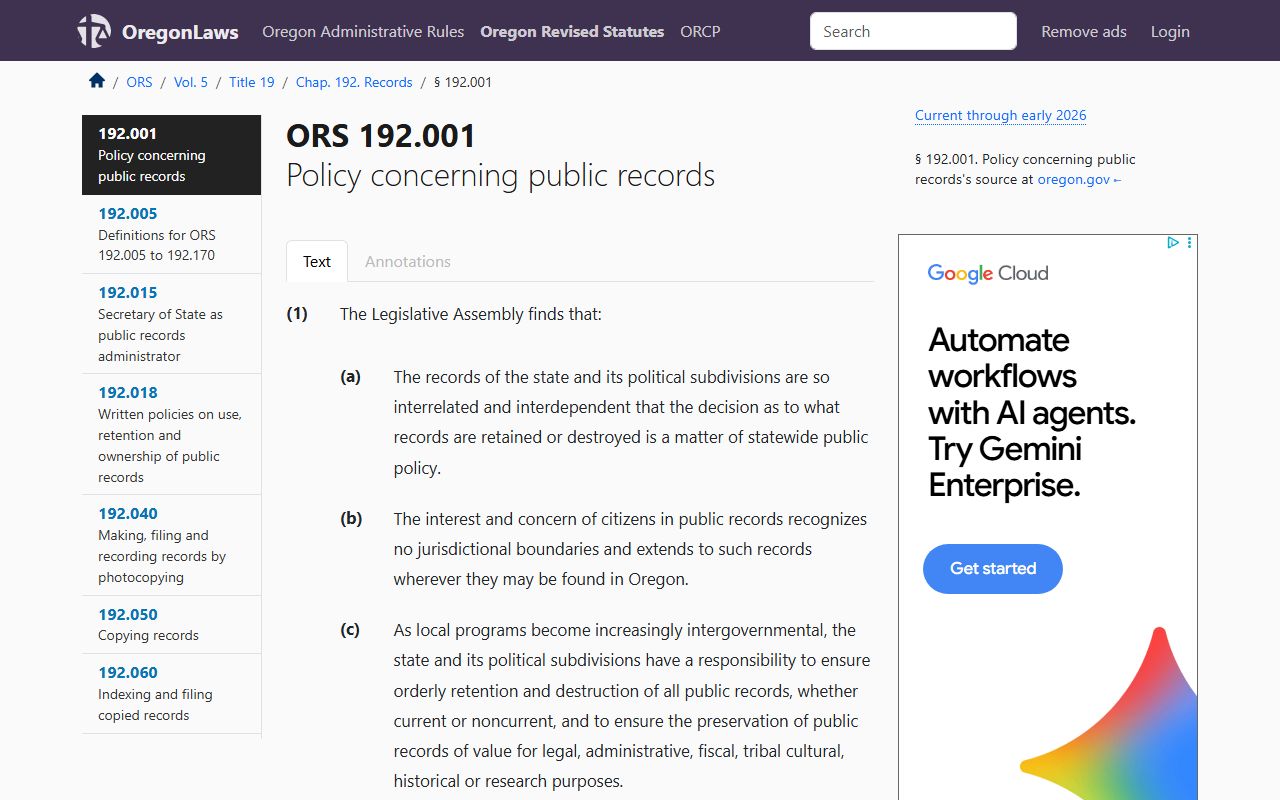Viewport: 1280px width, 800px height.
Task: Click the Policy concerning public records subtitle
Action: click(x=500, y=175)
